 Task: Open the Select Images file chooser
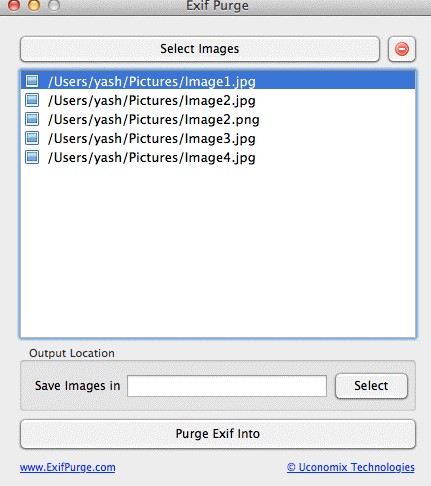point(200,49)
